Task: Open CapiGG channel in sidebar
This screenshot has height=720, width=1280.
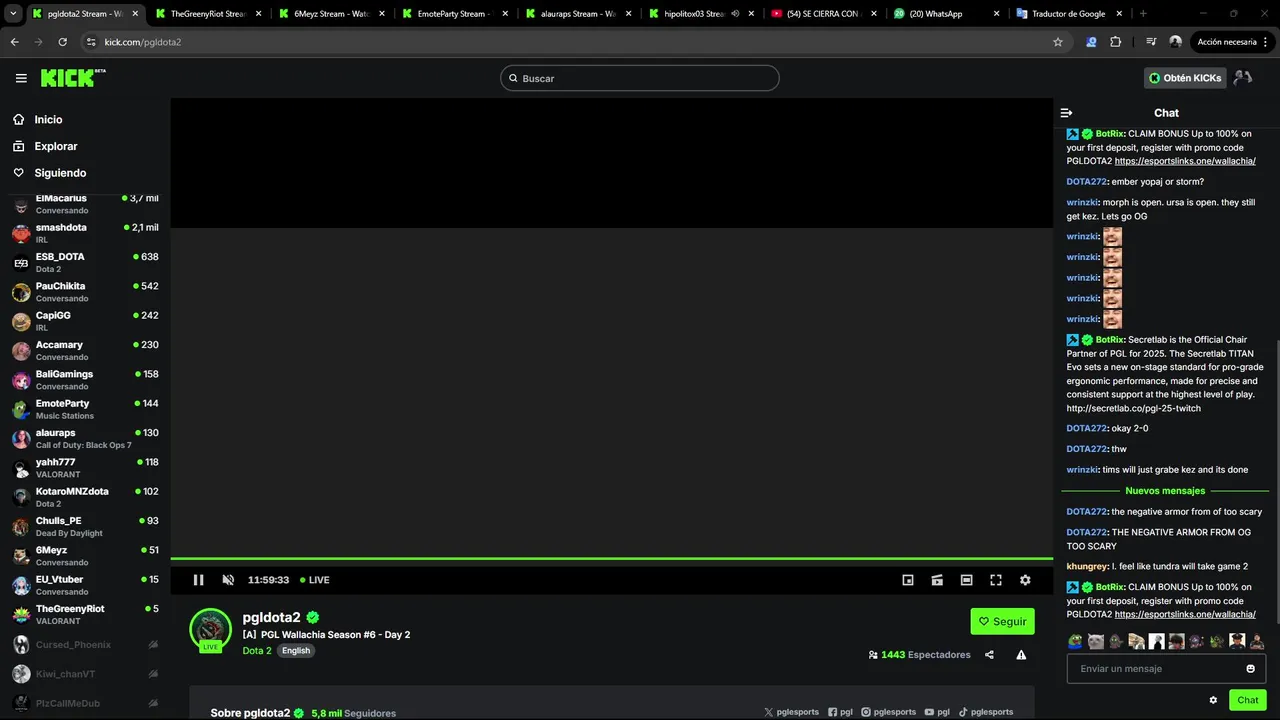Action: [x=85, y=321]
